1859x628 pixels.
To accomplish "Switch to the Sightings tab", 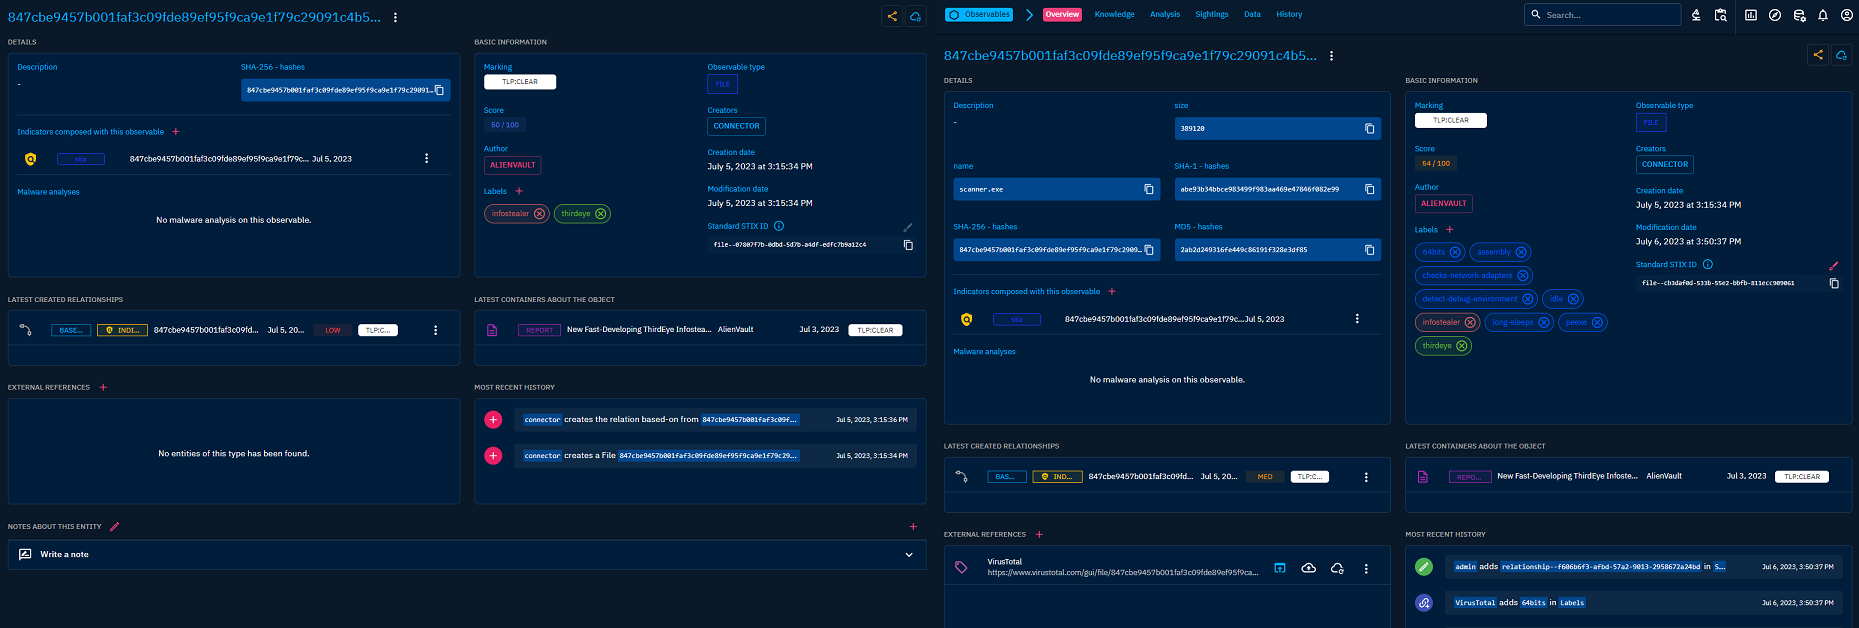I will 1211,15.
